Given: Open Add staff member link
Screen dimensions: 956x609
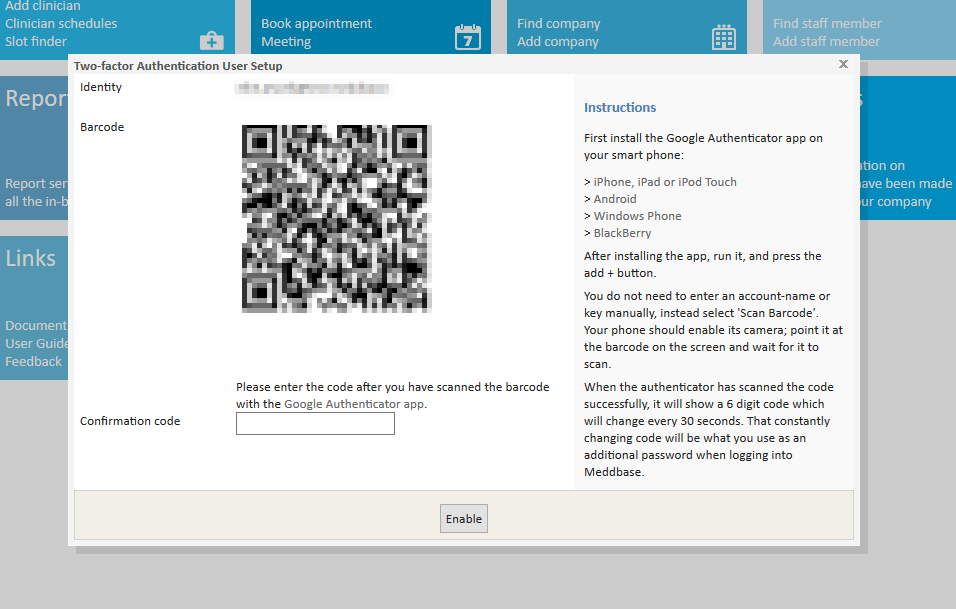Looking at the screenshot, I should 826,41.
